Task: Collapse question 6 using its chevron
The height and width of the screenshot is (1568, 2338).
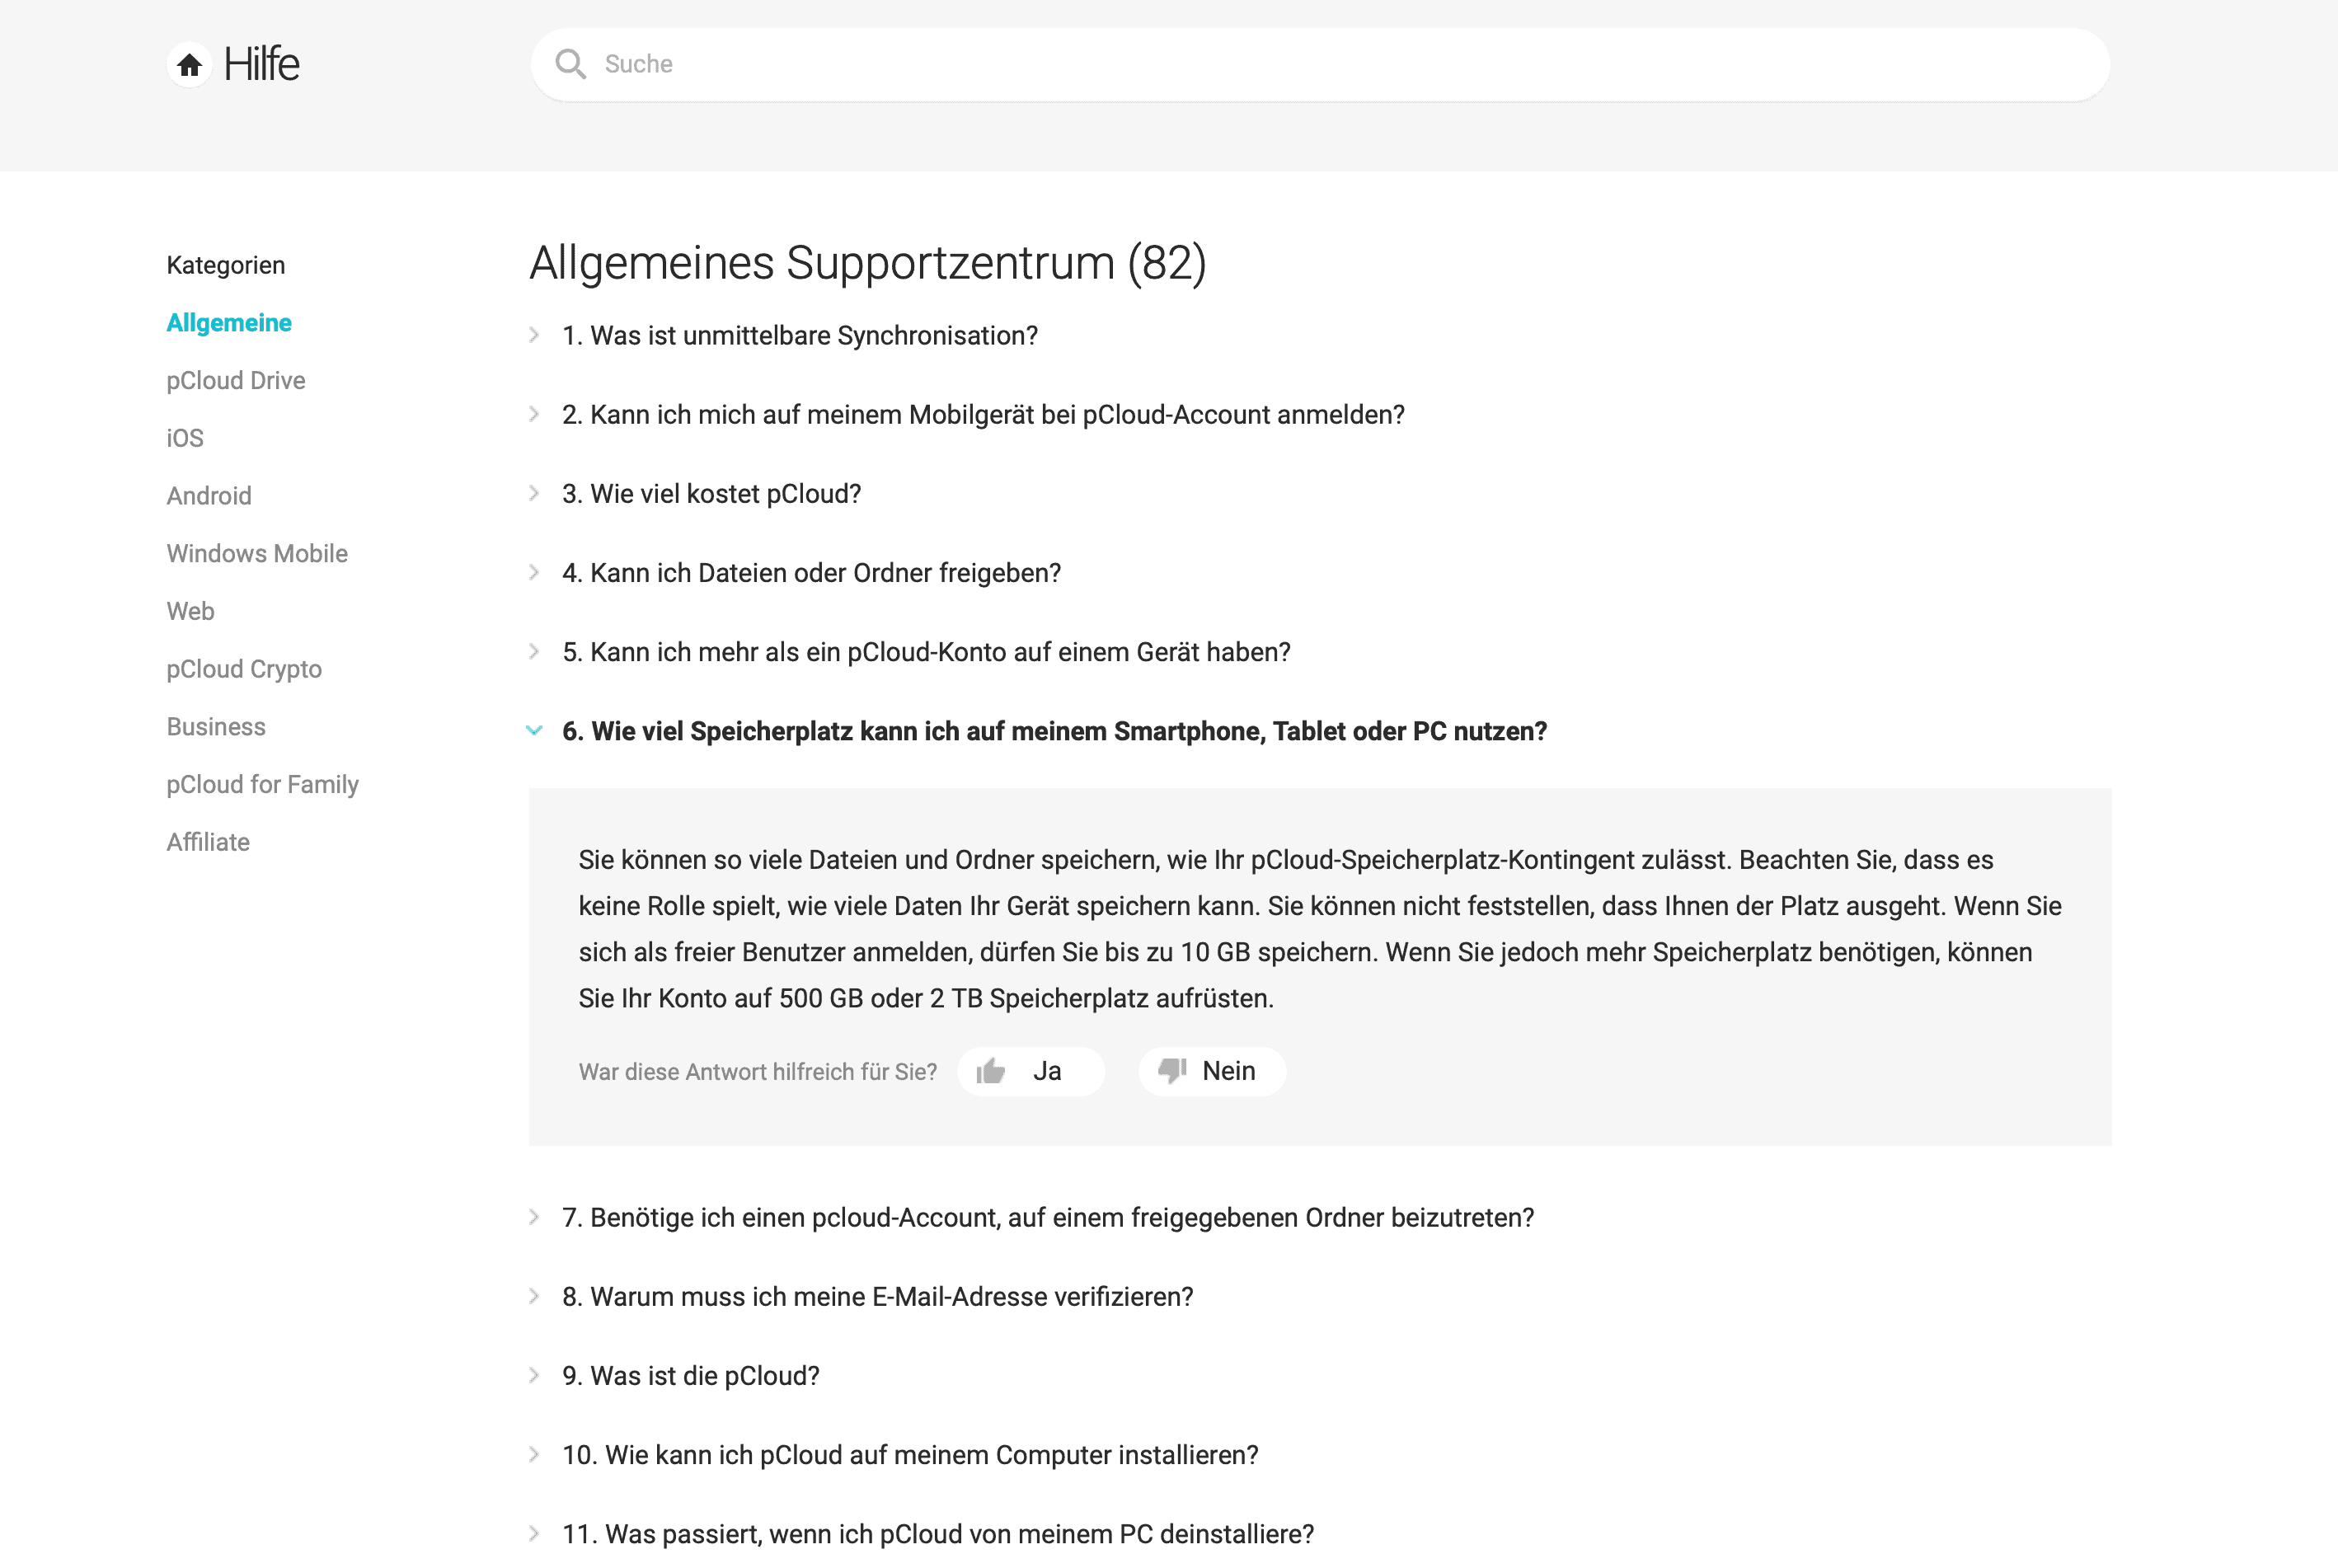Action: click(534, 731)
